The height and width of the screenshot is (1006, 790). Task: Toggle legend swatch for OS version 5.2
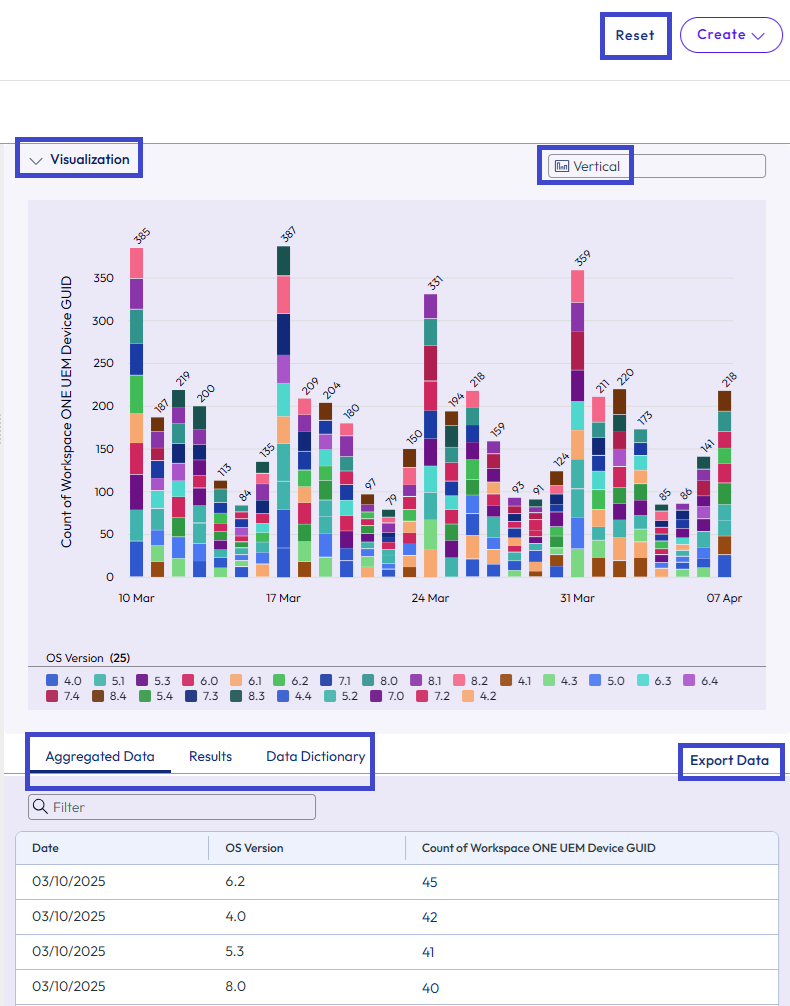(x=330, y=695)
